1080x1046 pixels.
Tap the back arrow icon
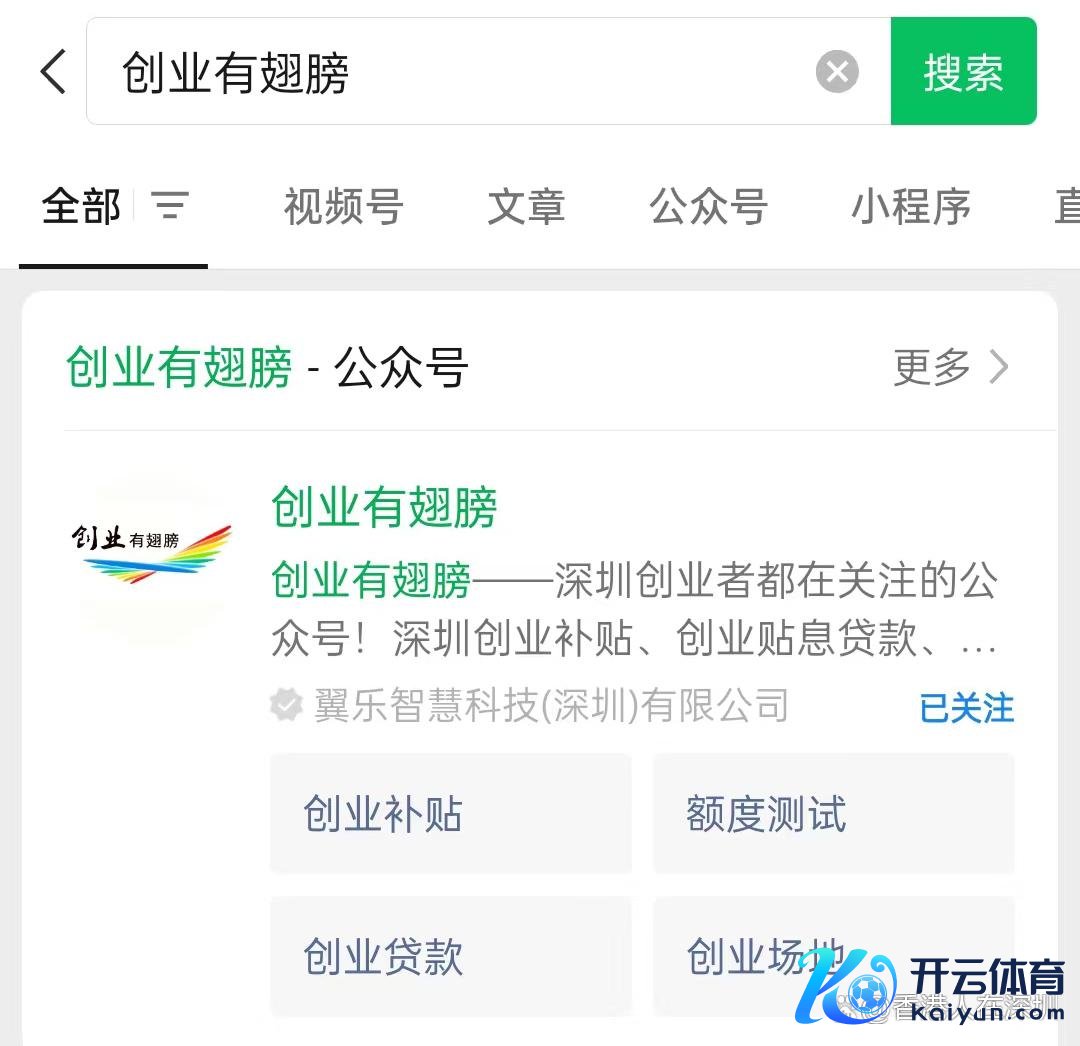53,71
